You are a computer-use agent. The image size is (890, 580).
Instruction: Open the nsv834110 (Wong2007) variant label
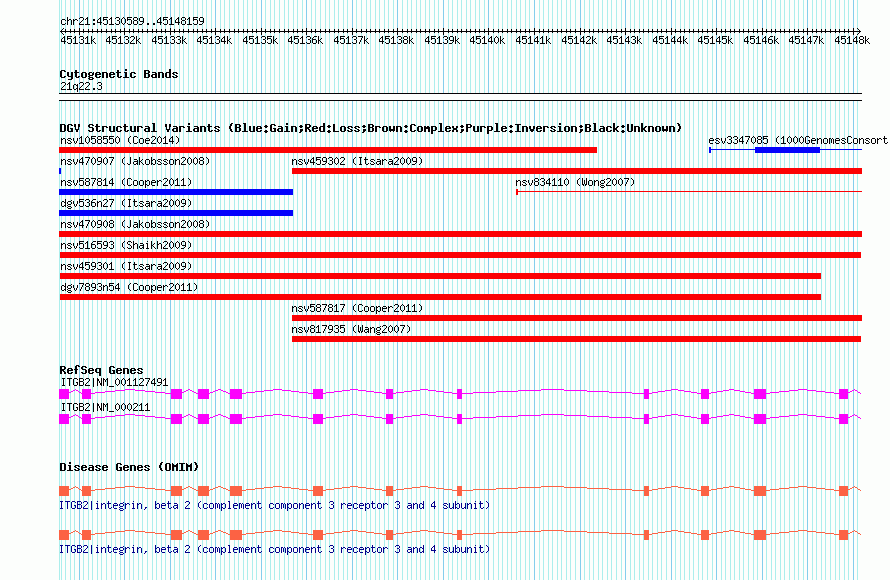[x=575, y=182]
